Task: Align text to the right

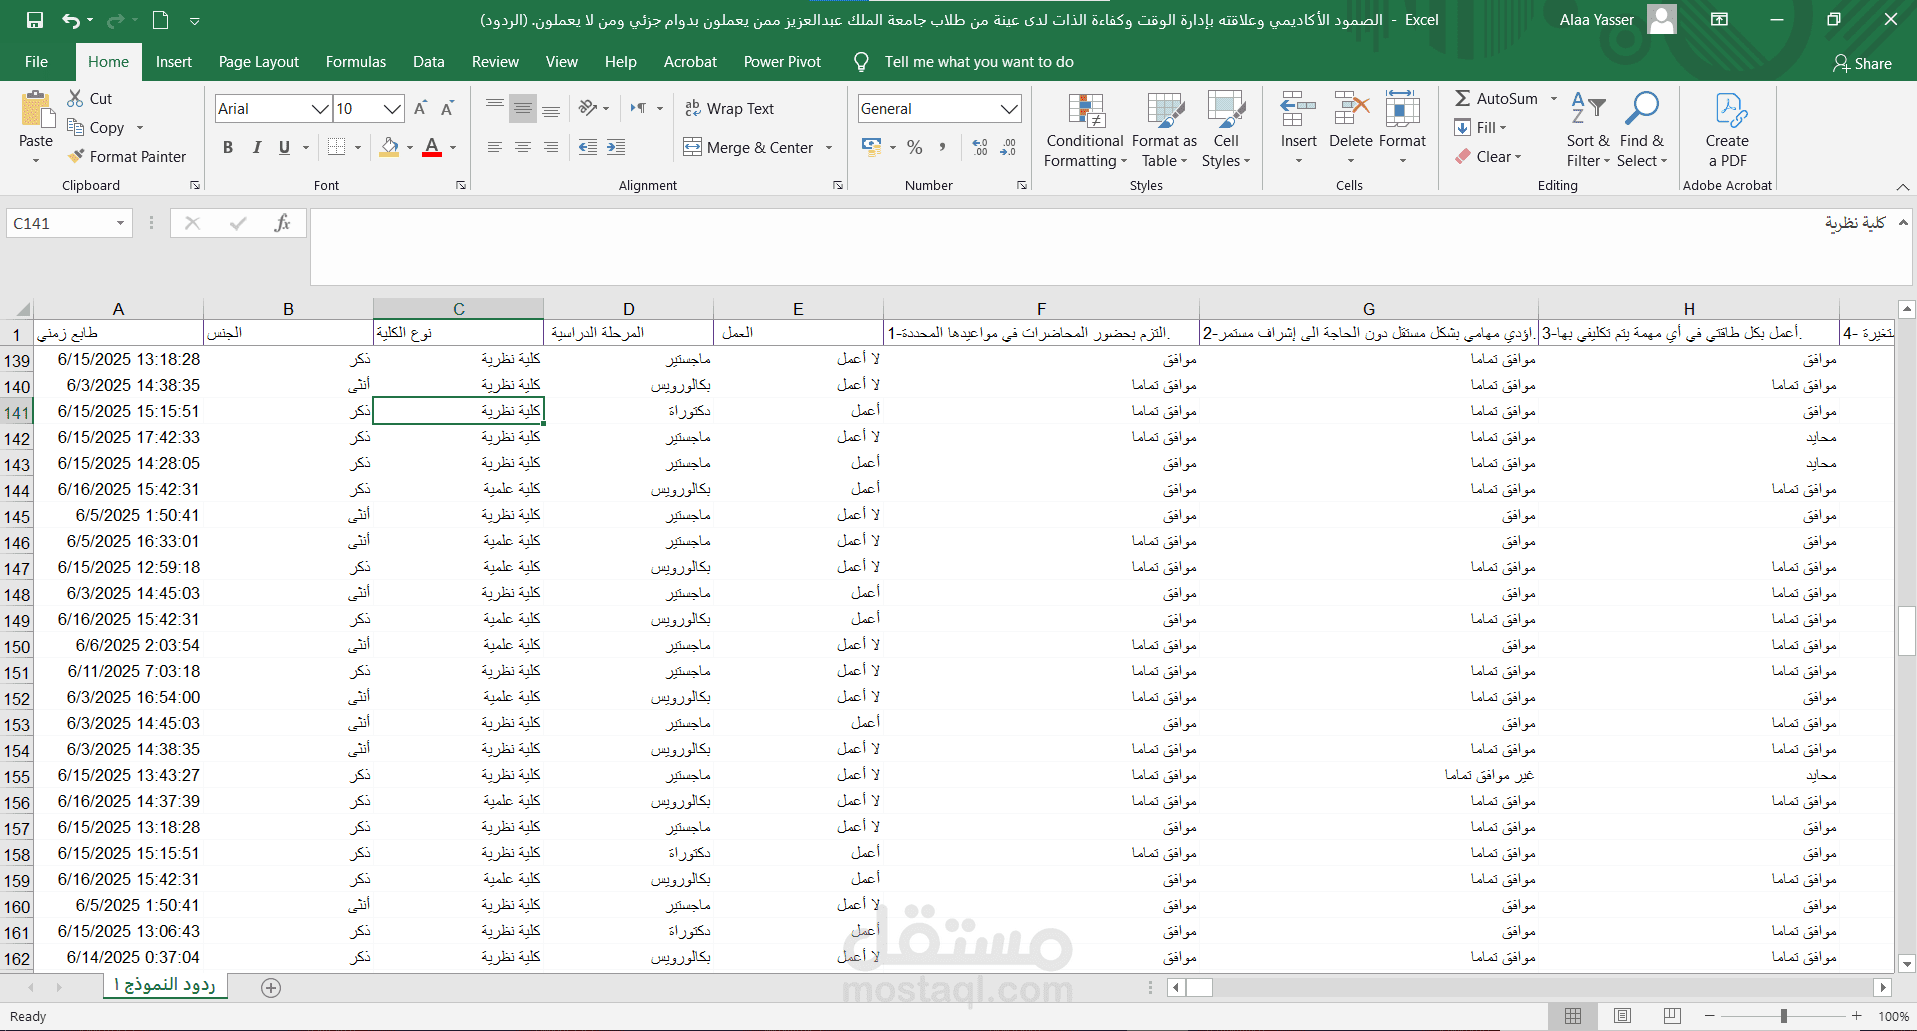Action: tap(550, 147)
